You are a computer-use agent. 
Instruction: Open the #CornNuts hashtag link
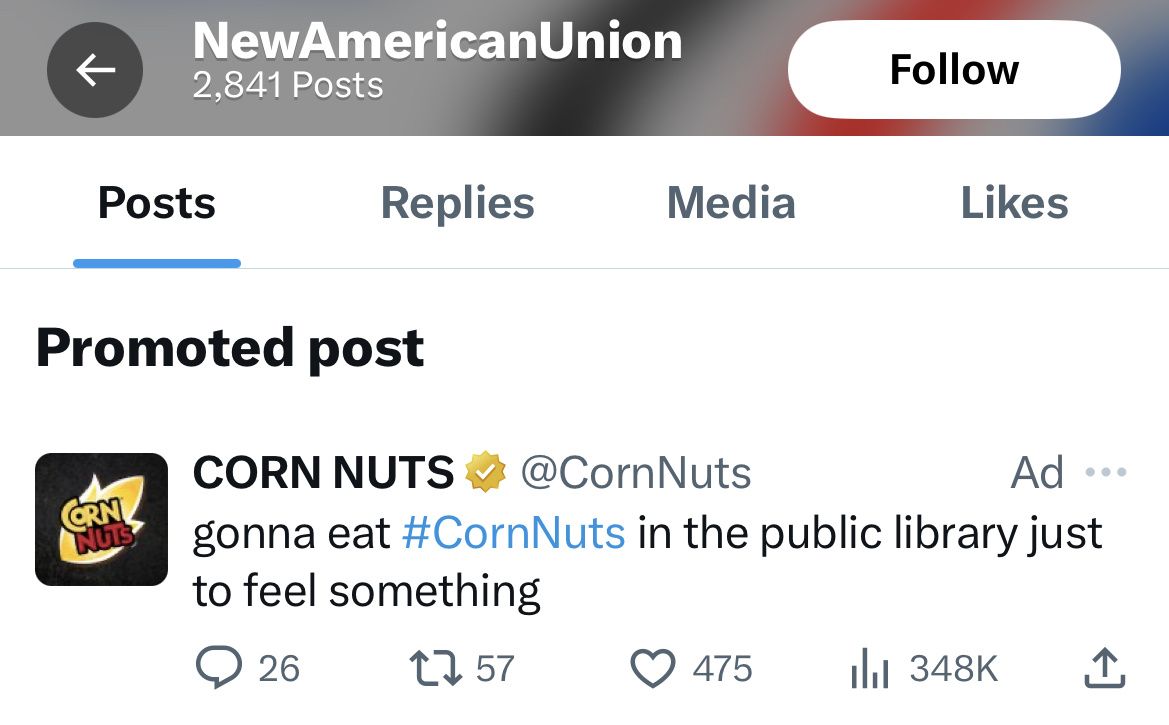coord(513,532)
